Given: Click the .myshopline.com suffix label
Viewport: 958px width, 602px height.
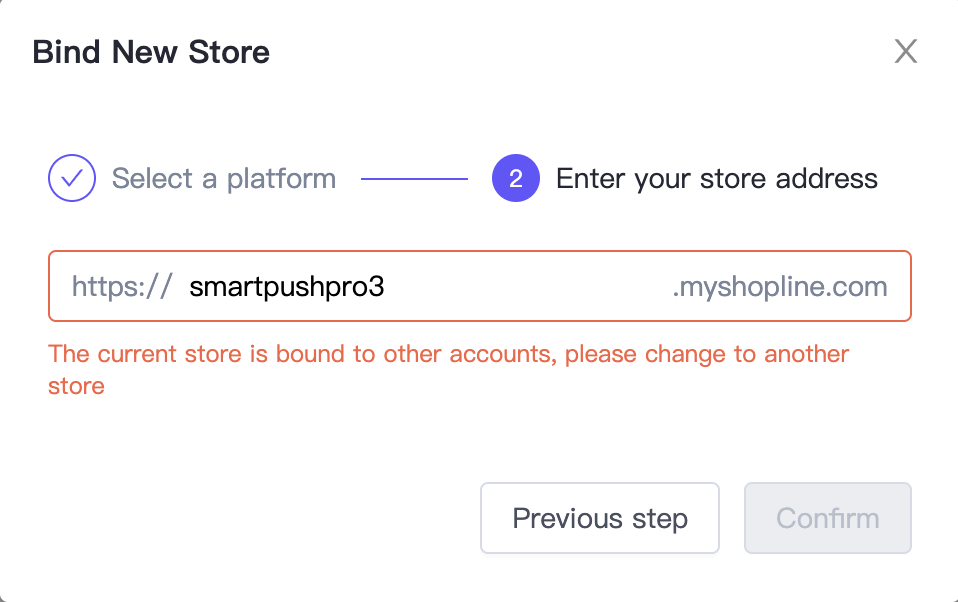Looking at the screenshot, I should pyautogui.click(x=780, y=287).
